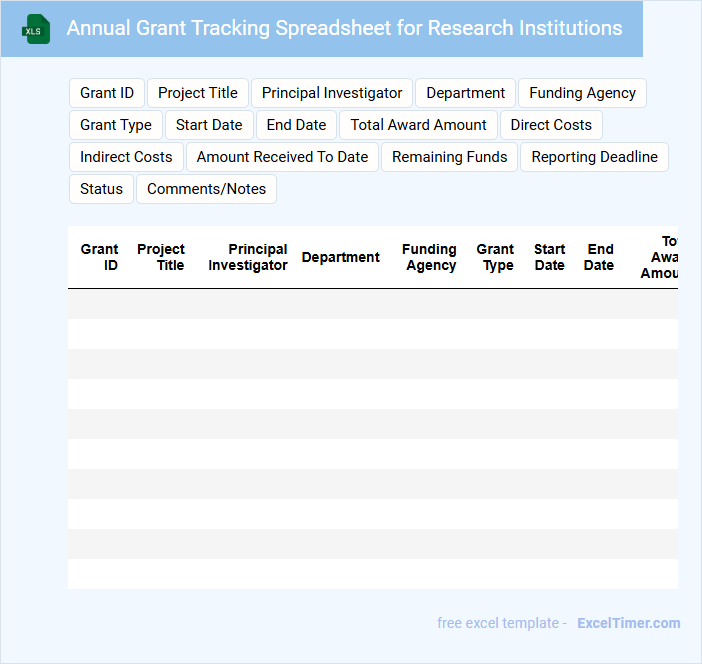The width and height of the screenshot is (702, 664).
Task: Select the Start Date tag
Action: click(209, 125)
